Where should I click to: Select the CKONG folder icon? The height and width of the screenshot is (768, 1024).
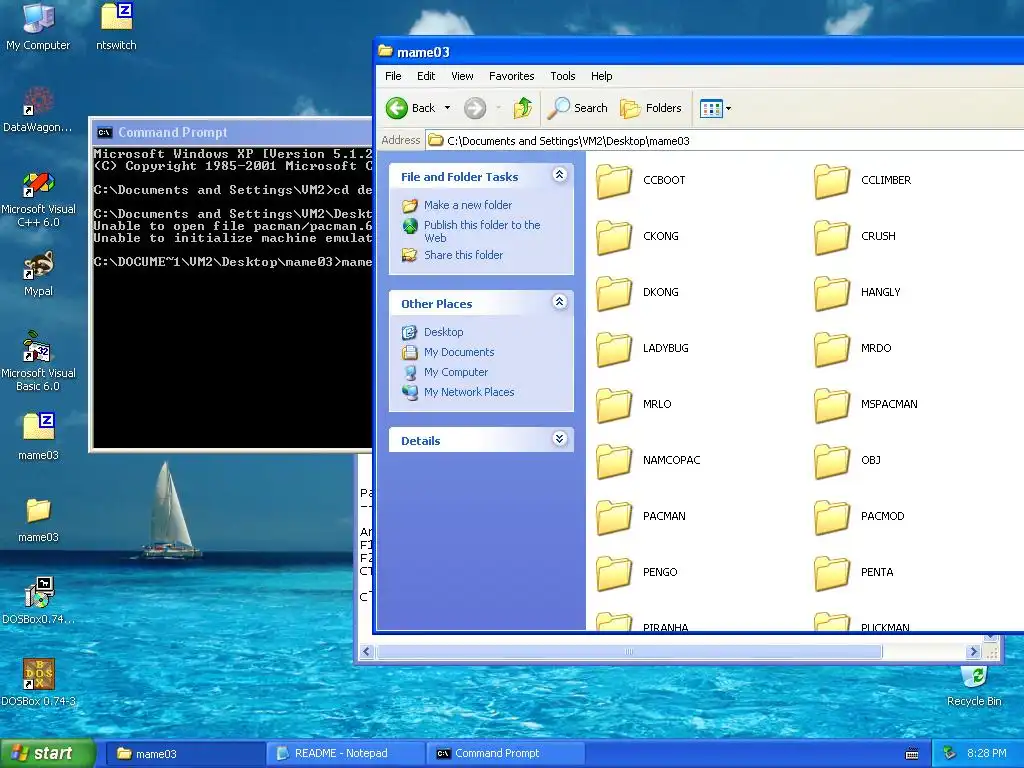pyautogui.click(x=614, y=236)
